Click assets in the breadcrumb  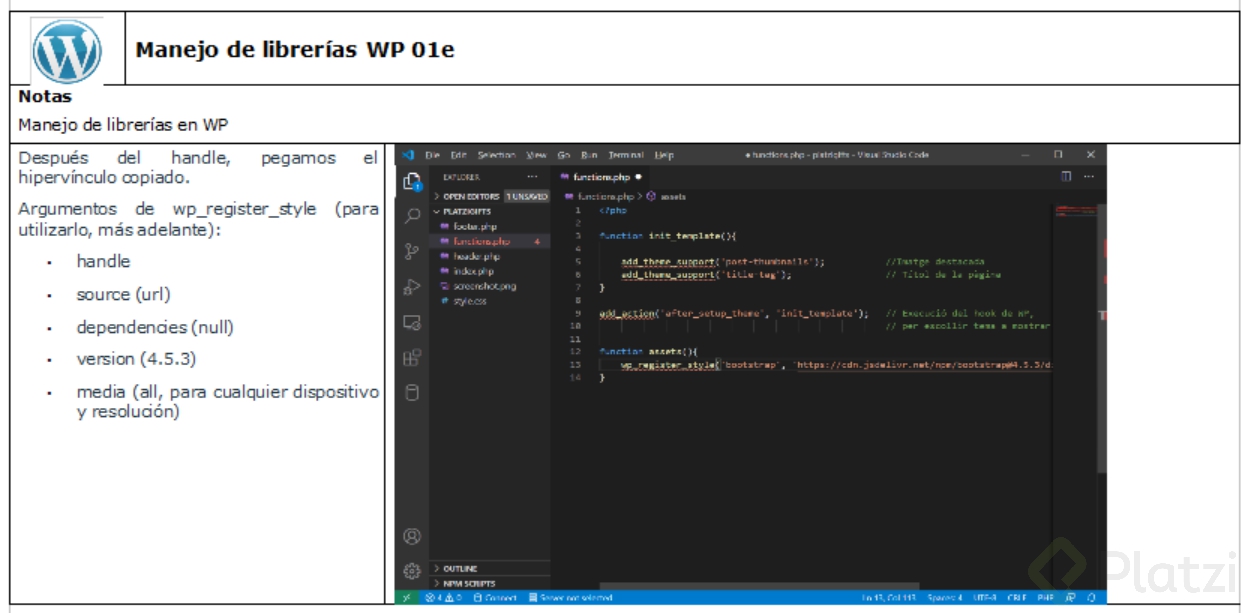click(x=673, y=197)
